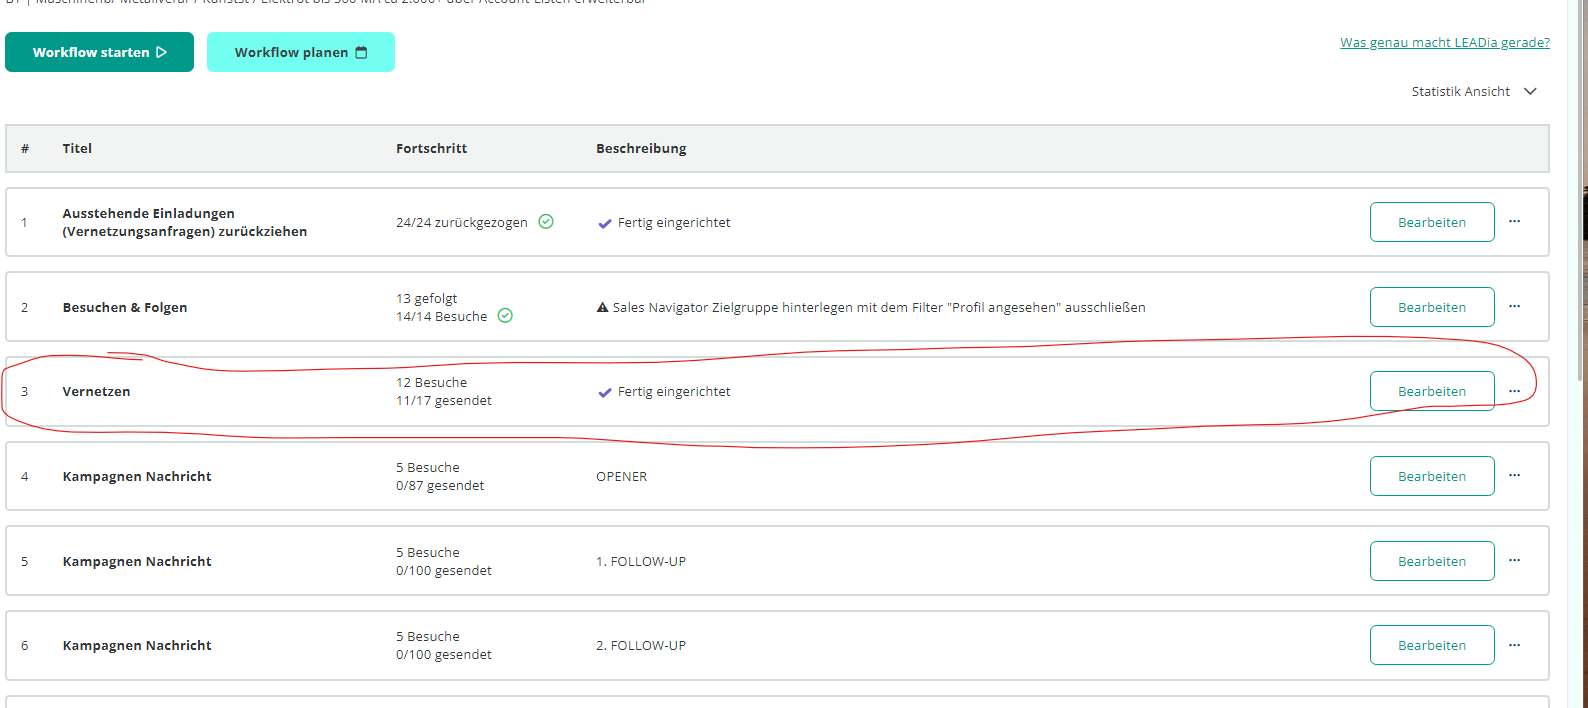1588x708 pixels.
Task: Open three-dot menu for Vernetzen row
Action: pos(1514,391)
